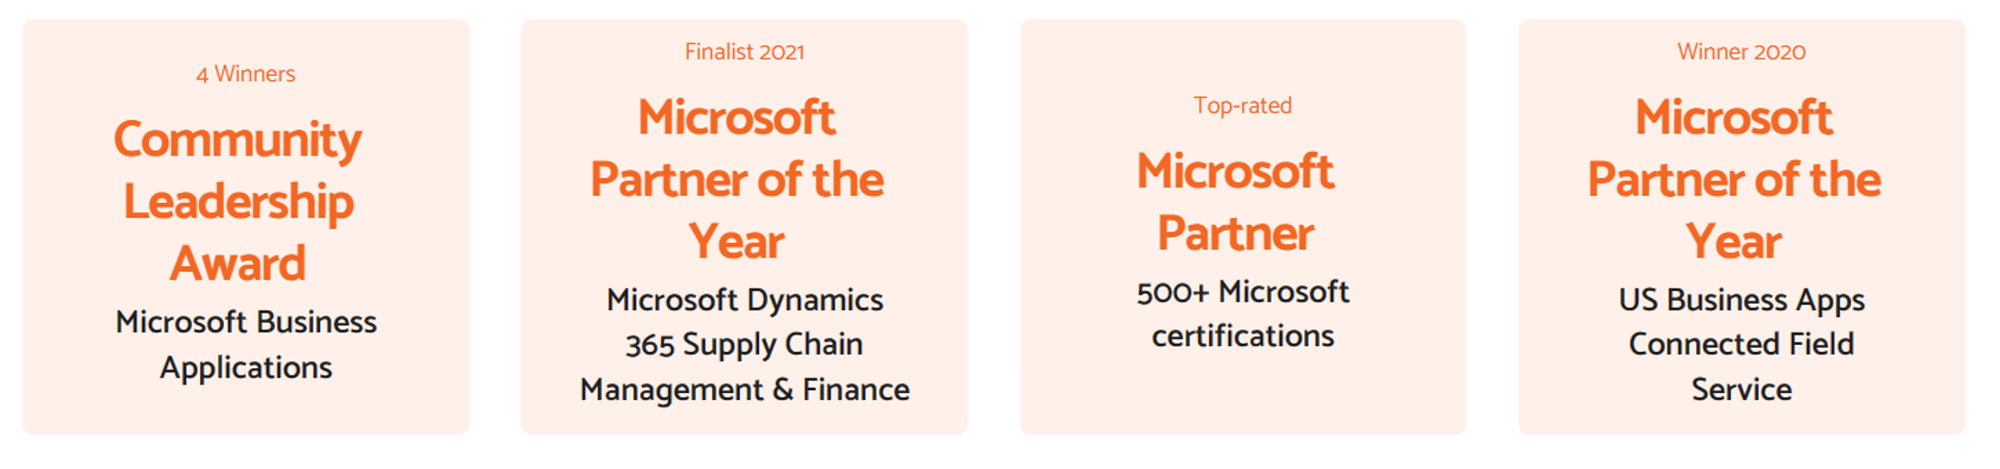The width and height of the screenshot is (2000, 469).
Task: Select the 'Microsoft Partner' heading
Action: (1236, 202)
